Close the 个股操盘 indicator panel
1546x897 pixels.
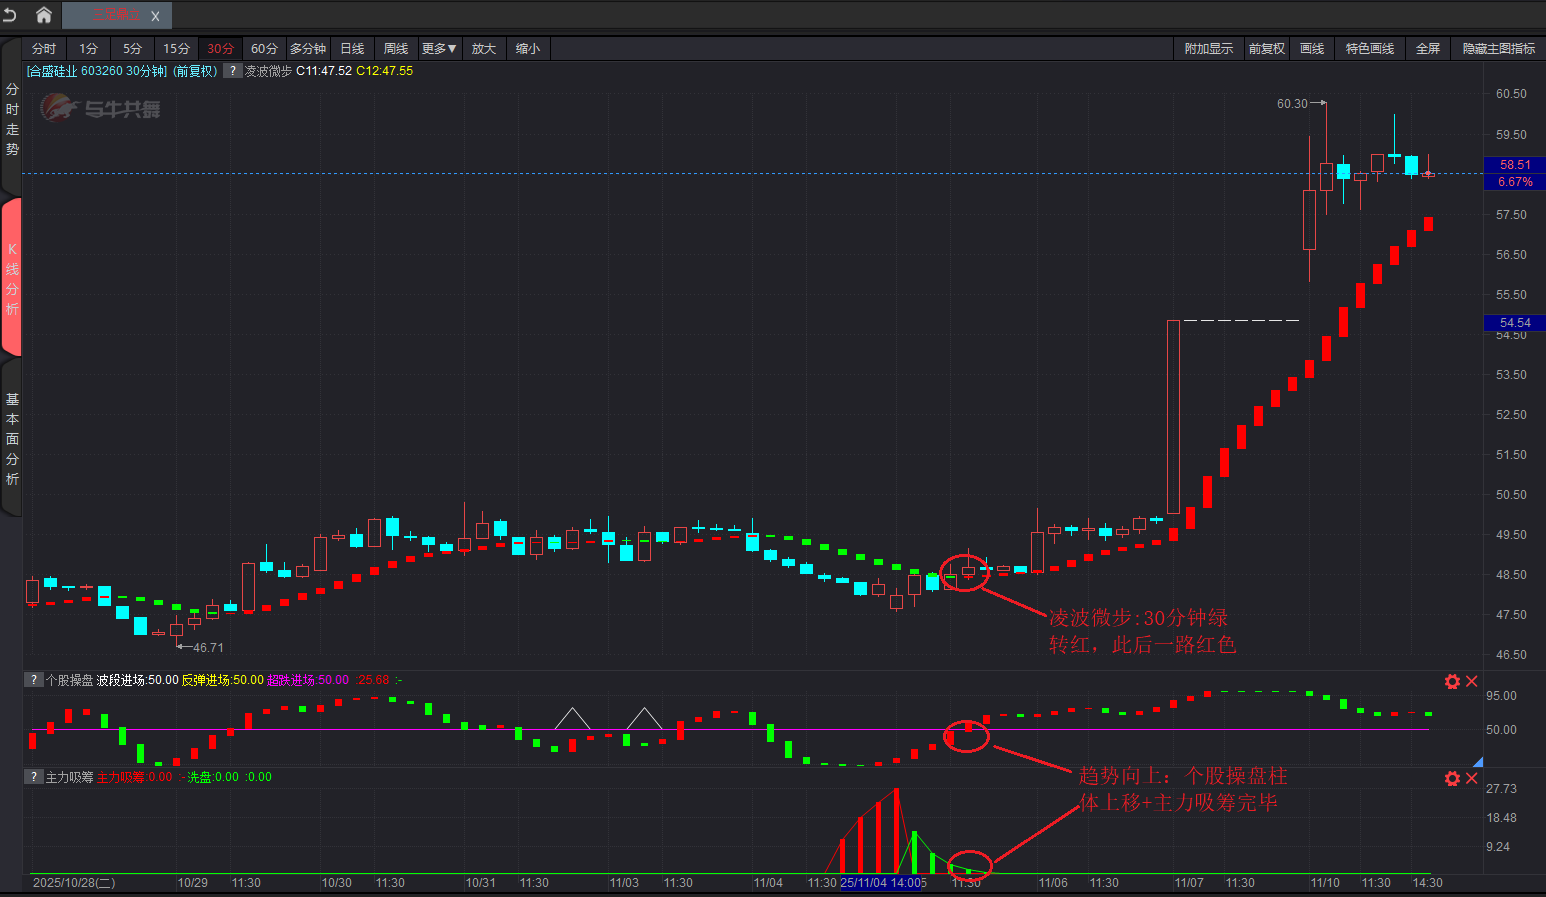1471,681
